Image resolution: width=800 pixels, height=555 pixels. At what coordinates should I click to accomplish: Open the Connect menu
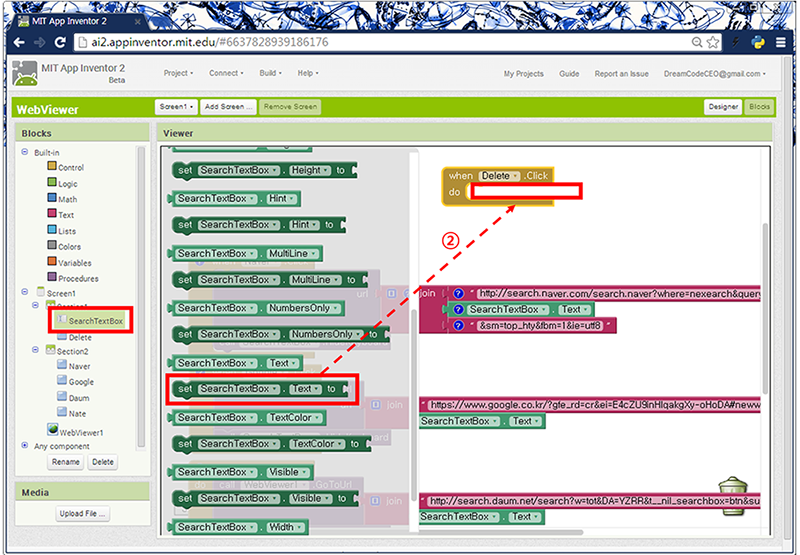pos(226,73)
